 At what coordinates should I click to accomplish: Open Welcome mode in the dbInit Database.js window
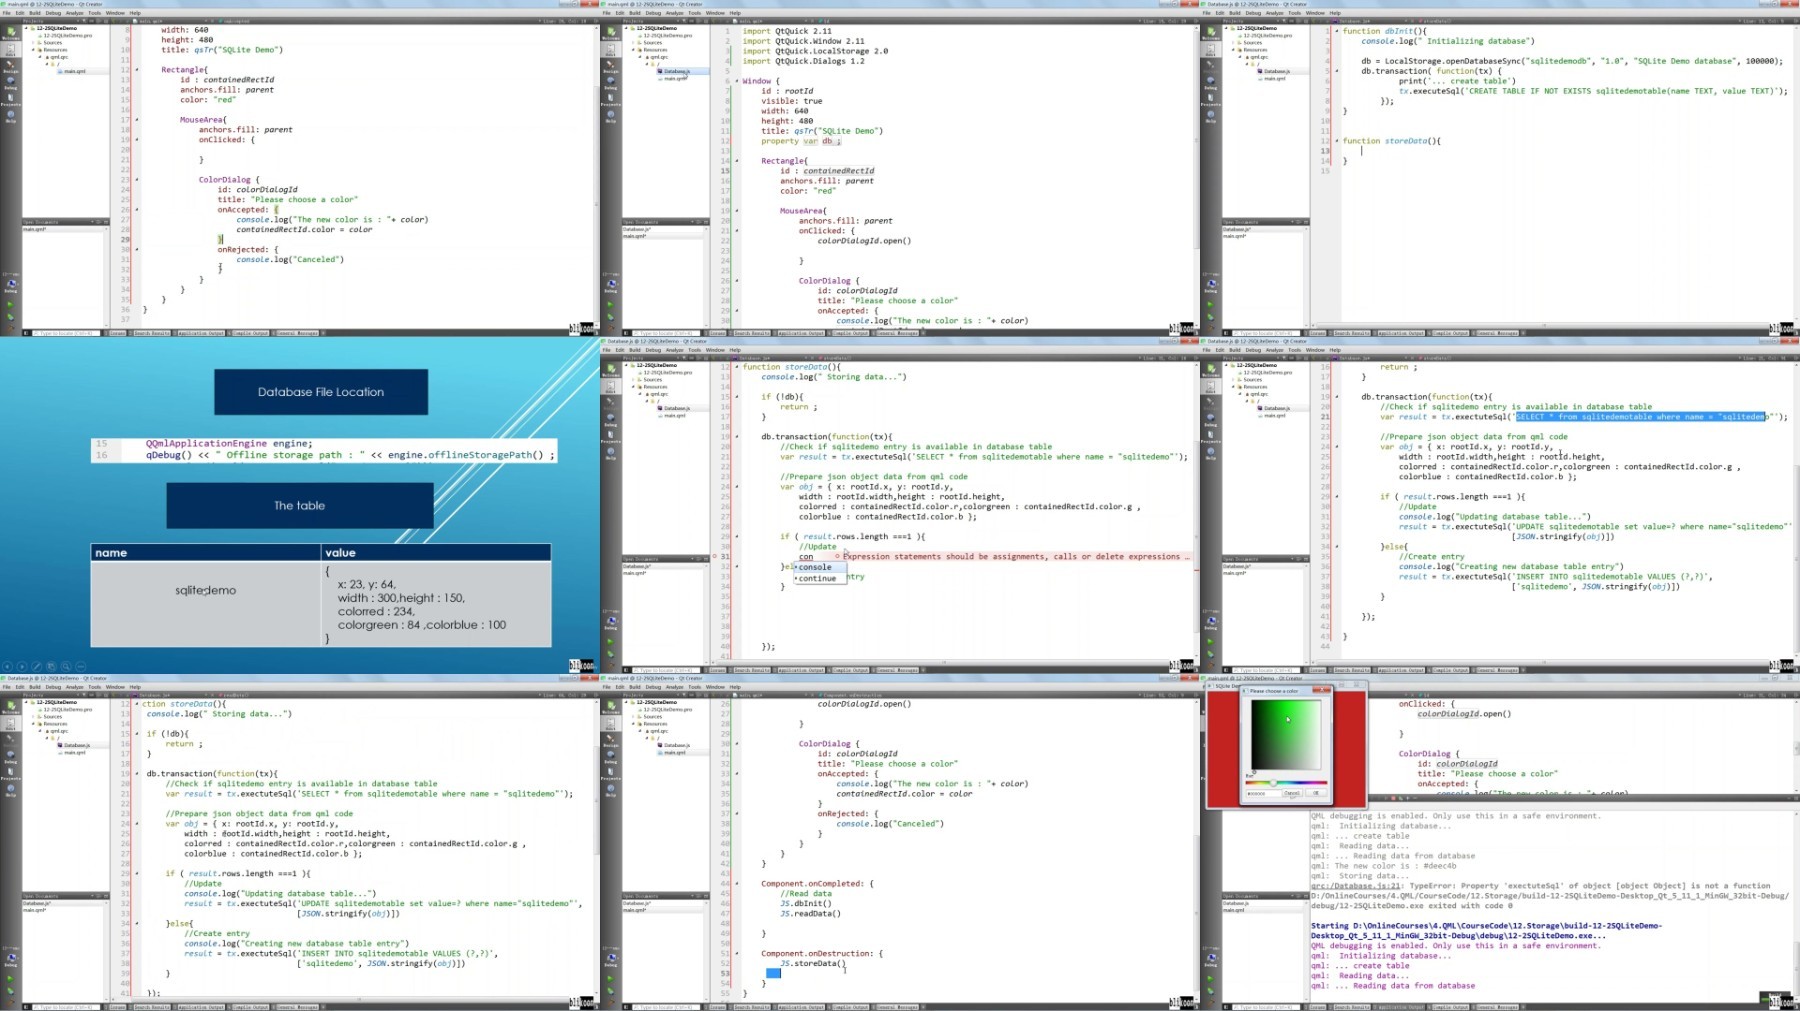point(1211,33)
